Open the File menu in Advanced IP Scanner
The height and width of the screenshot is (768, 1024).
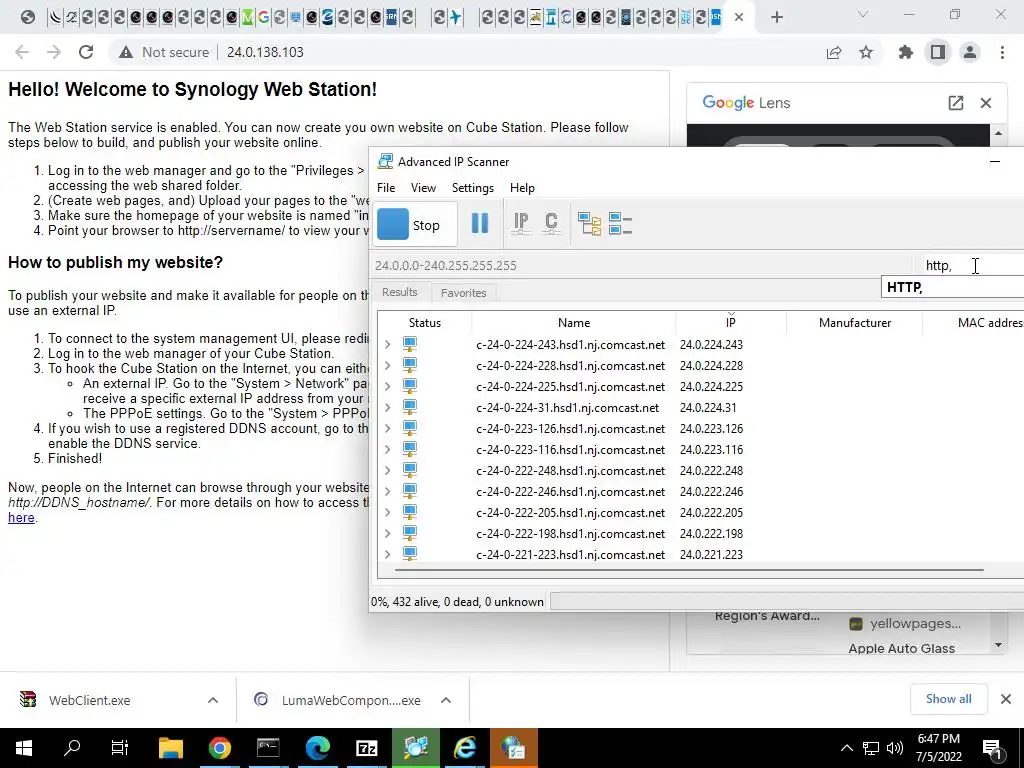[386, 188]
